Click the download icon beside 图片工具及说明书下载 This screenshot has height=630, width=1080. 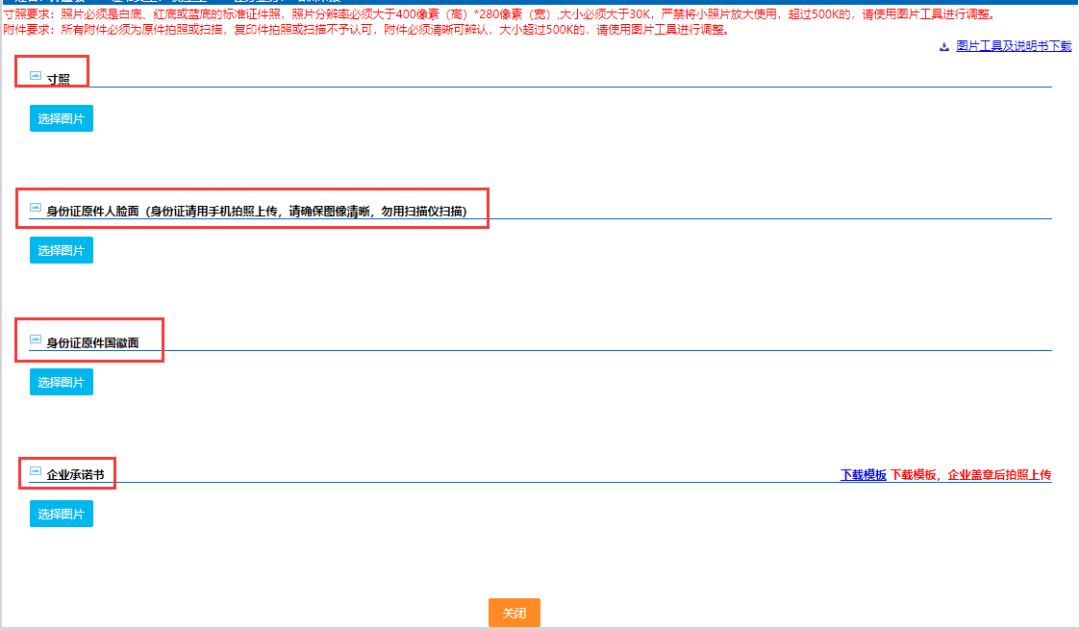click(x=944, y=47)
